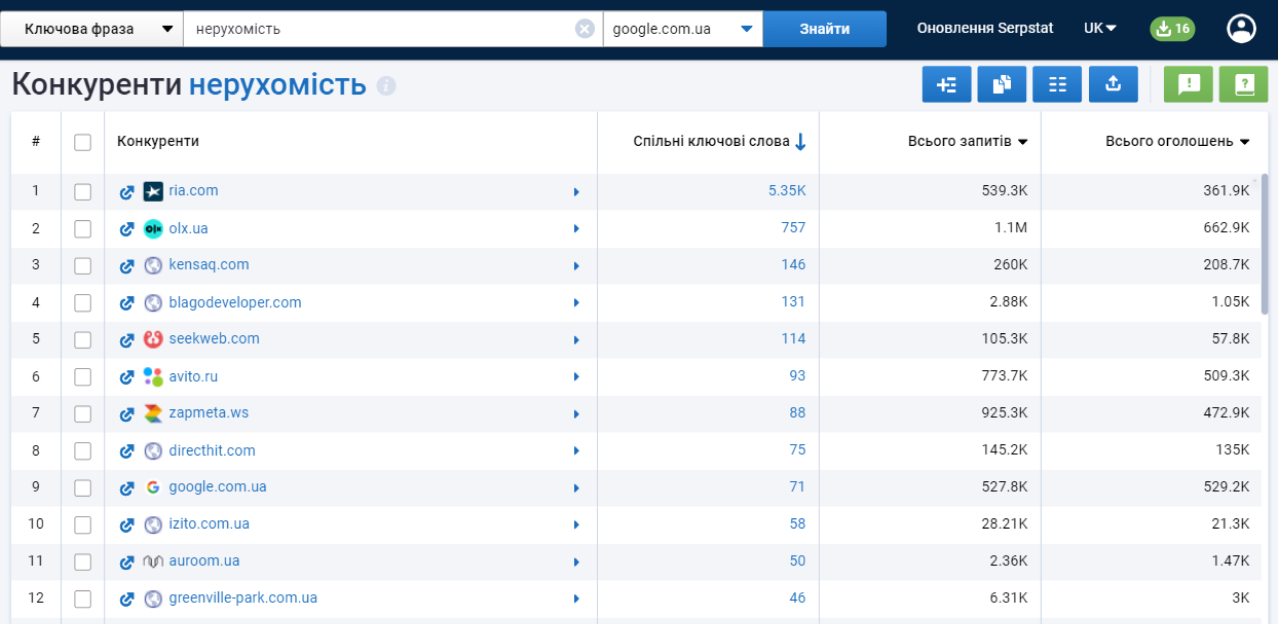
Task: Open the 757 common keywords link
Action: (793, 228)
